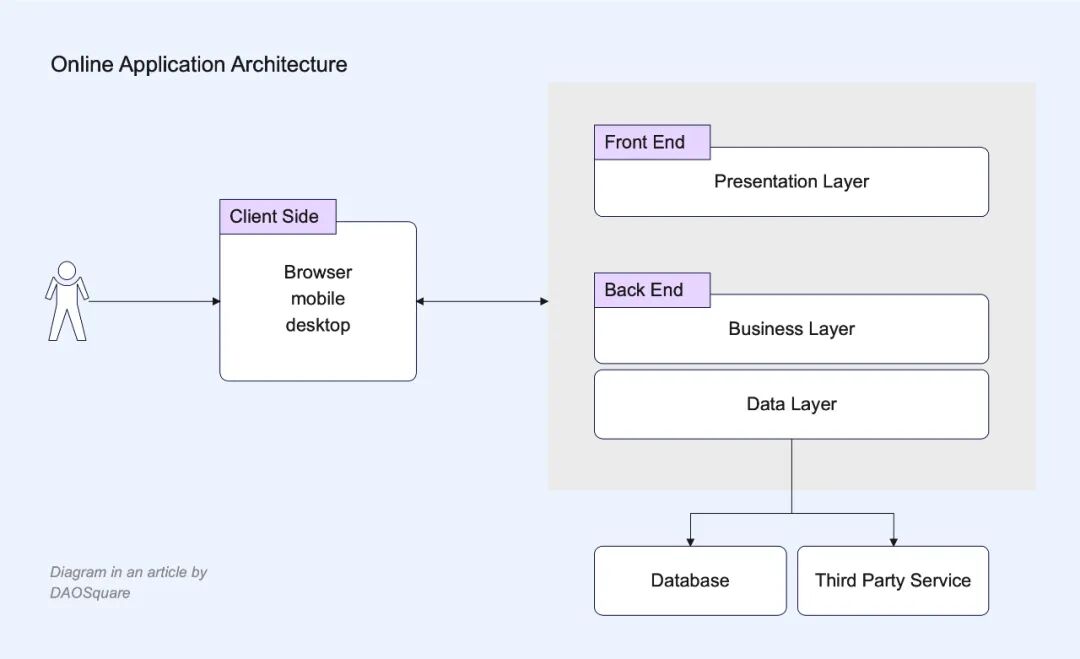The image size is (1080, 659).
Task: Click the word desktop in client box
Action: (x=318, y=325)
